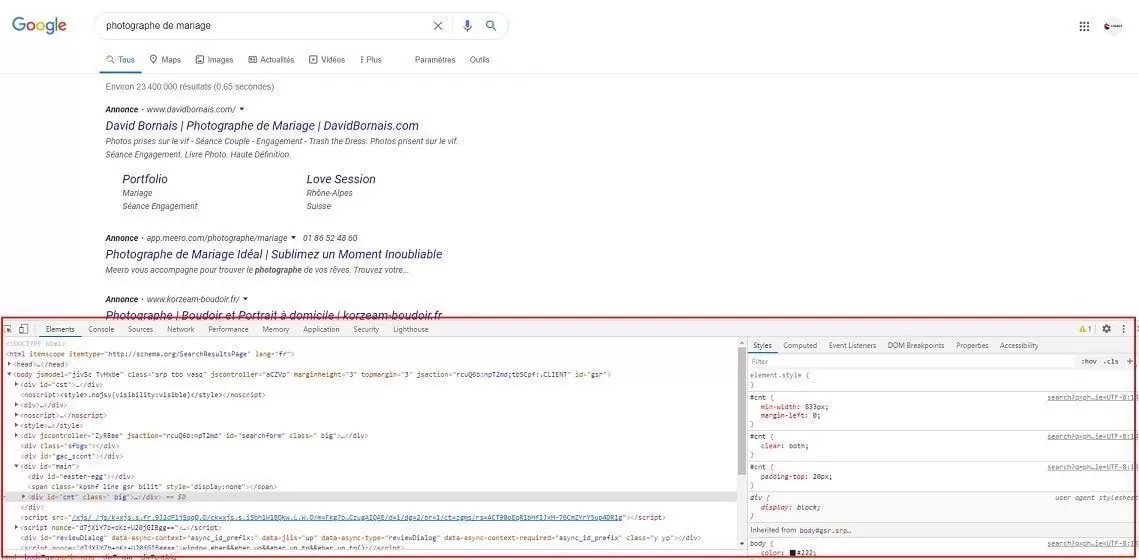Open the Performance panel tab

[x=228, y=329]
